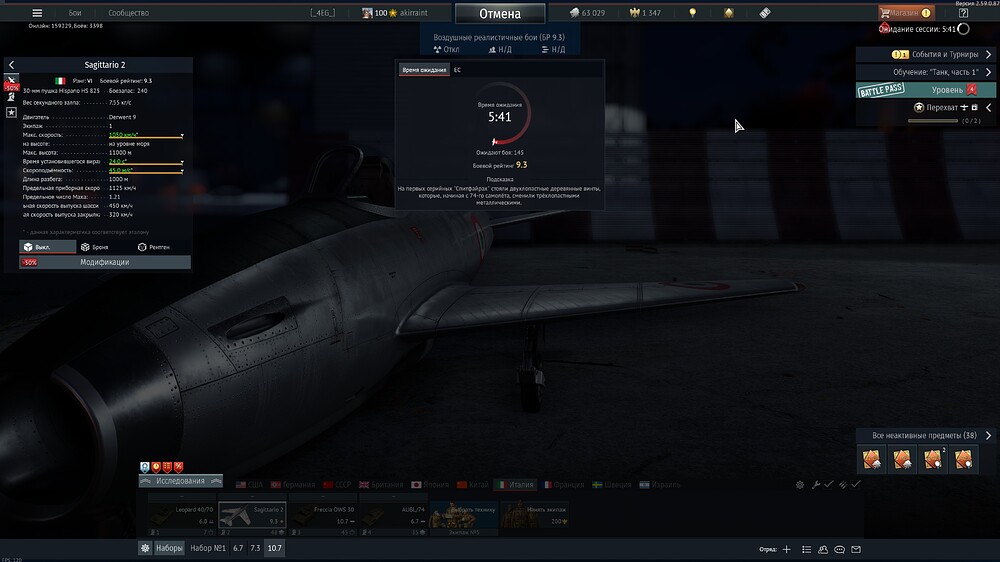Select aircraft stats tab icon

click(11, 81)
